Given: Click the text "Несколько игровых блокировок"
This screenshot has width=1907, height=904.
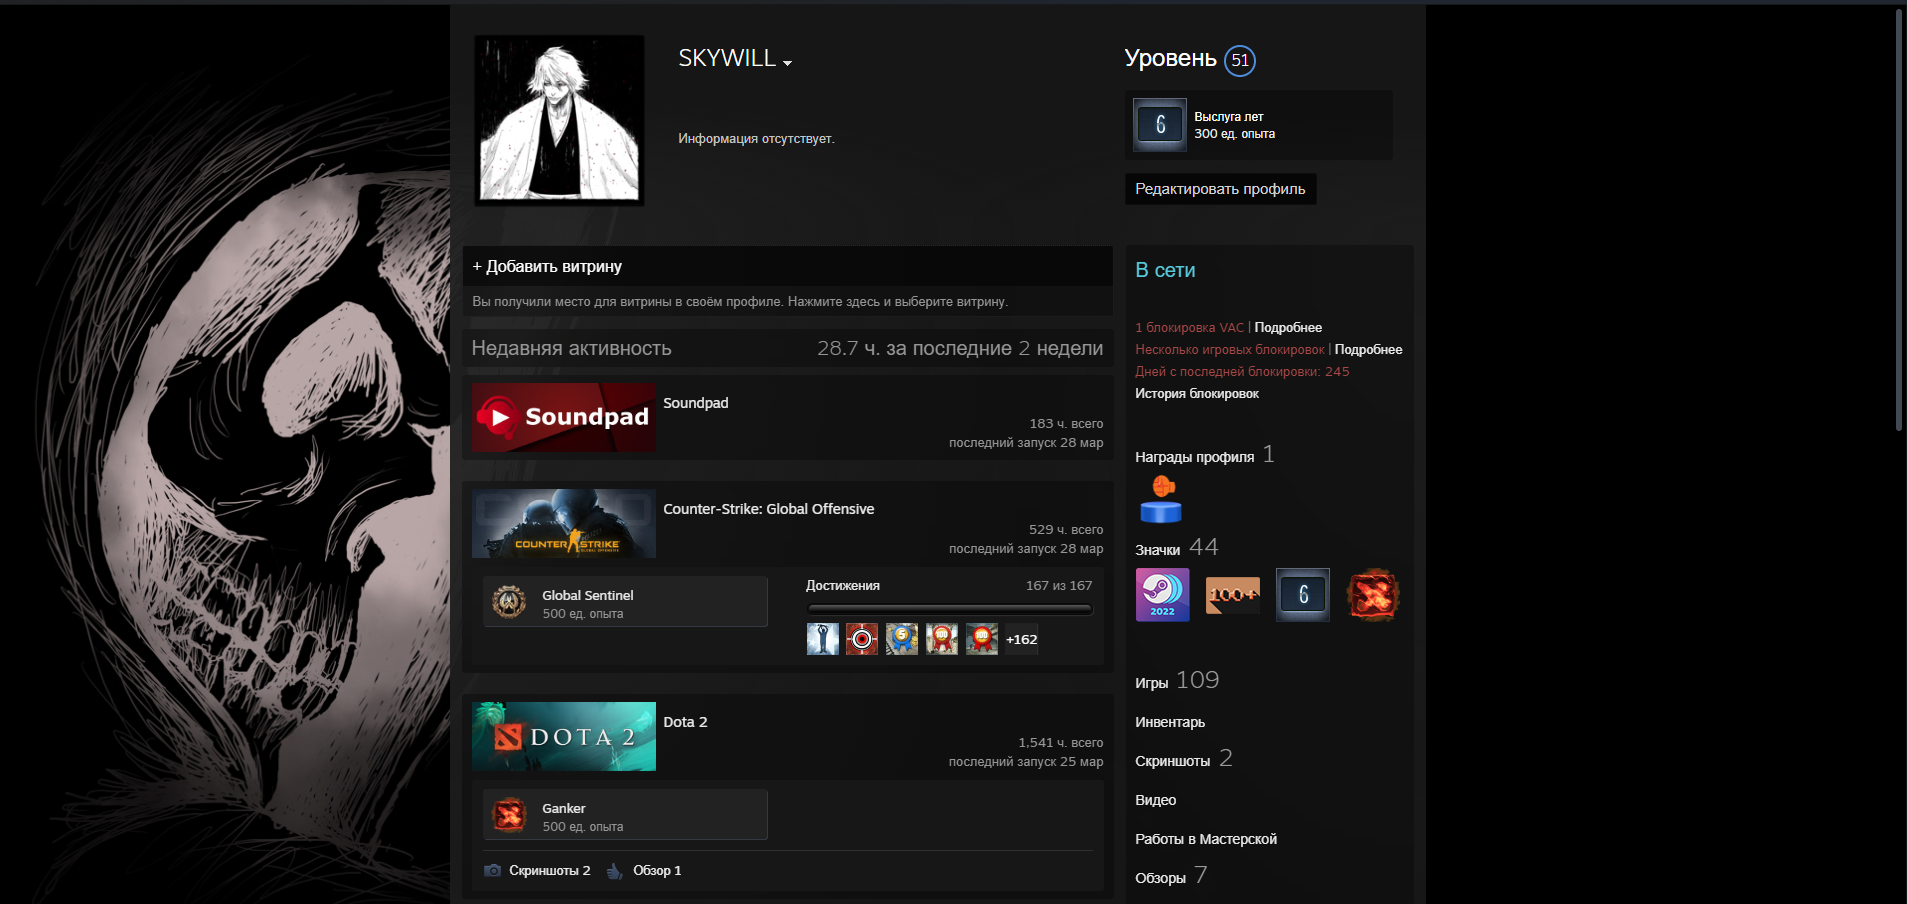Looking at the screenshot, I should (x=1230, y=350).
